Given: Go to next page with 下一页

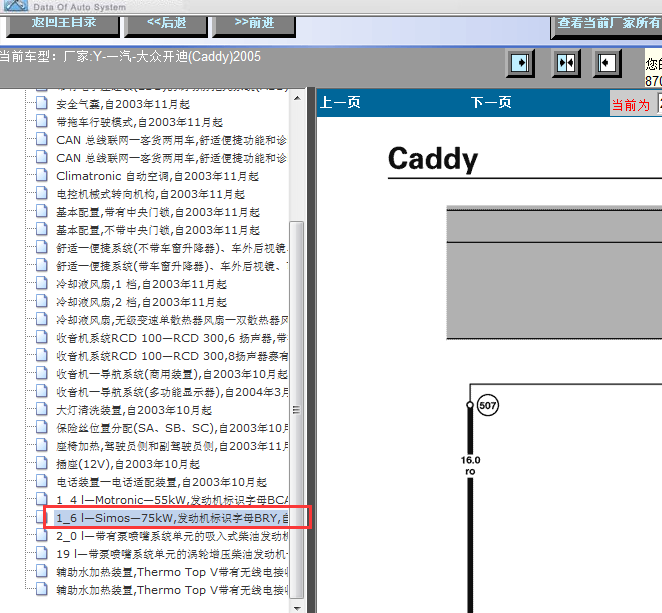Looking at the screenshot, I should 491,102.
